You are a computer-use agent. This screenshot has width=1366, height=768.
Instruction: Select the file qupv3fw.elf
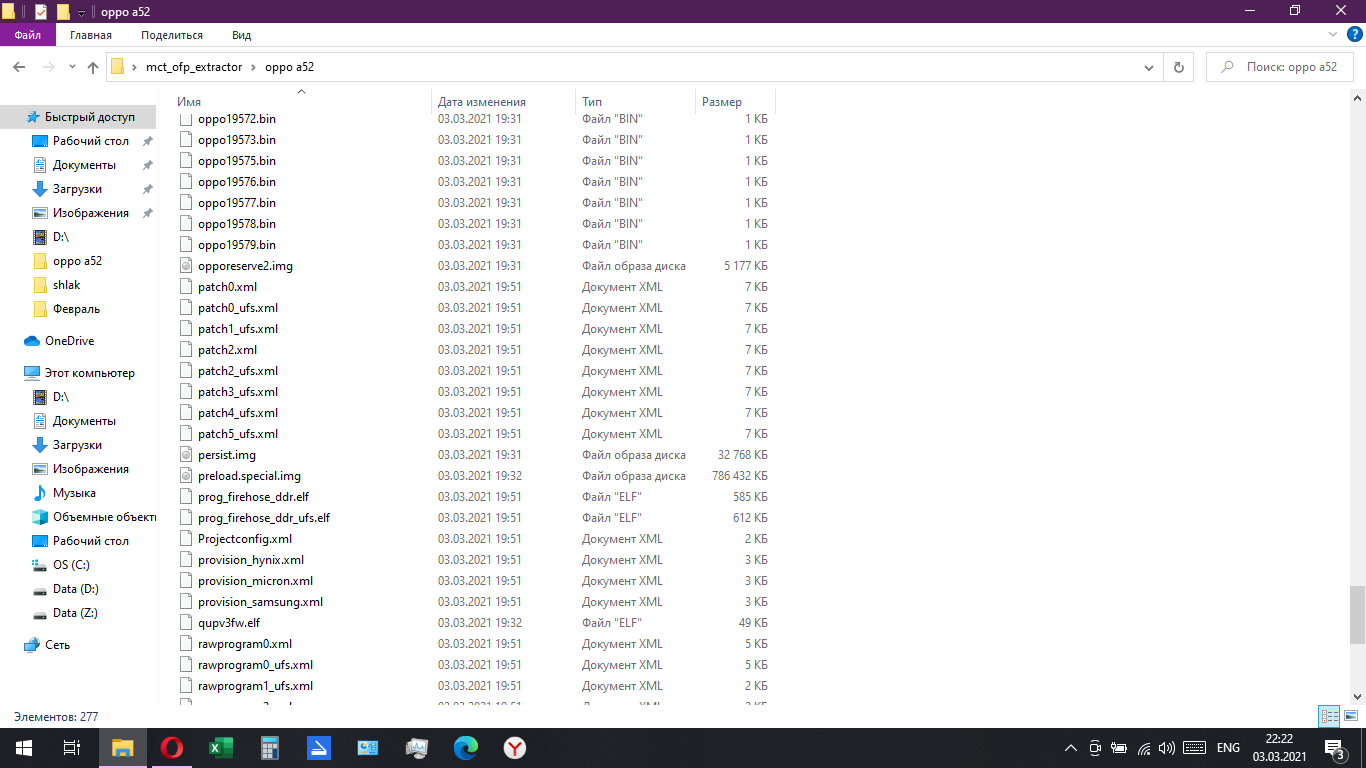click(x=229, y=623)
